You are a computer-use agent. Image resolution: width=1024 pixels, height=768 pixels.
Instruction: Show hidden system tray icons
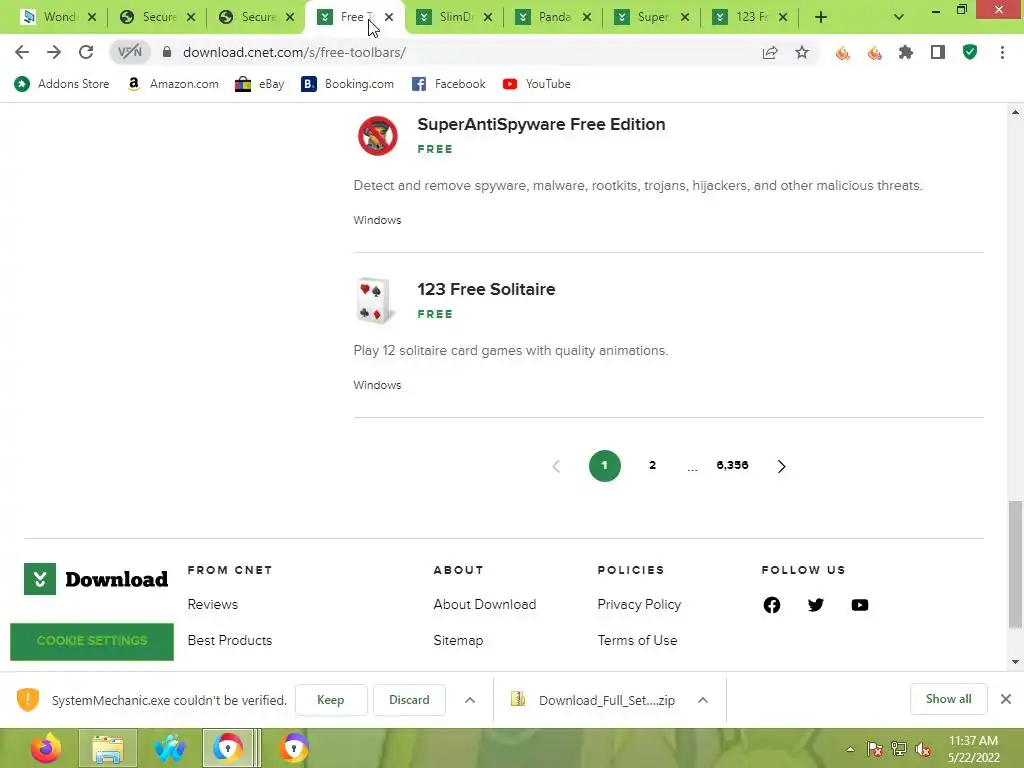850,749
